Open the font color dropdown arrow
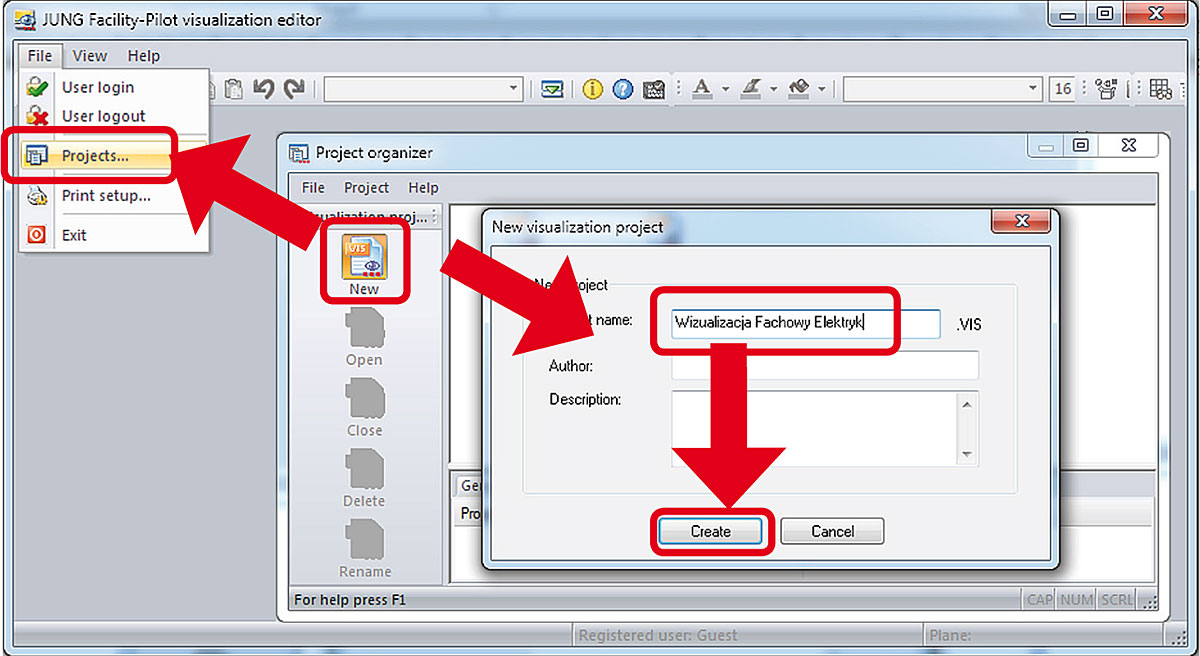The height and width of the screenshot is (656, 1200). (725, 89)
